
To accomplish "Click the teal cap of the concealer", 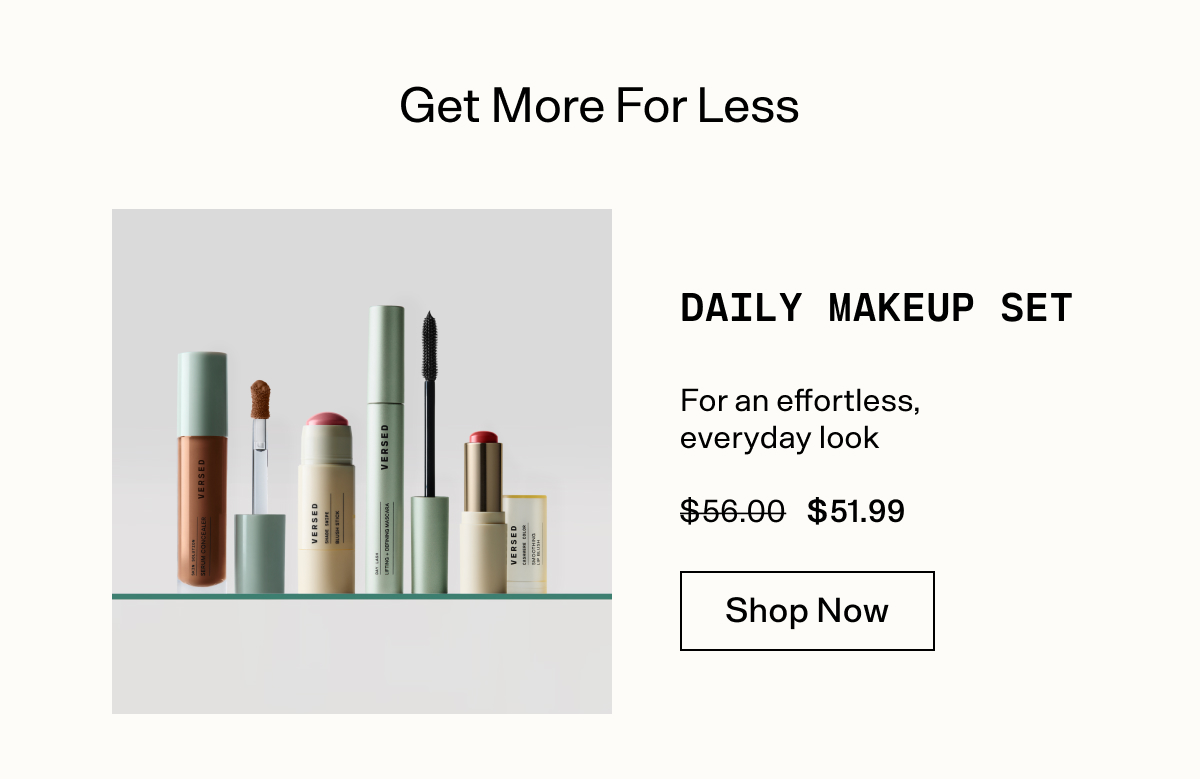I will click(202, 394).
